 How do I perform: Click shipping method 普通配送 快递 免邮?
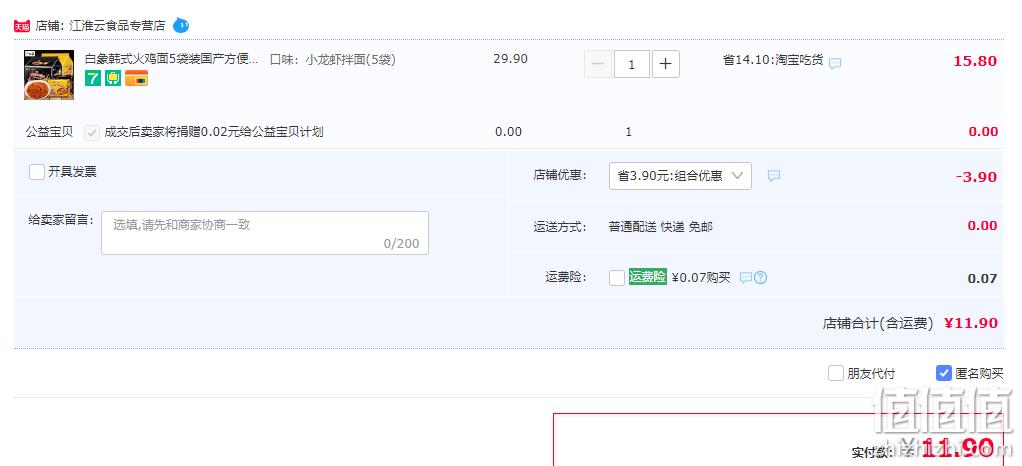pos(660,227)
